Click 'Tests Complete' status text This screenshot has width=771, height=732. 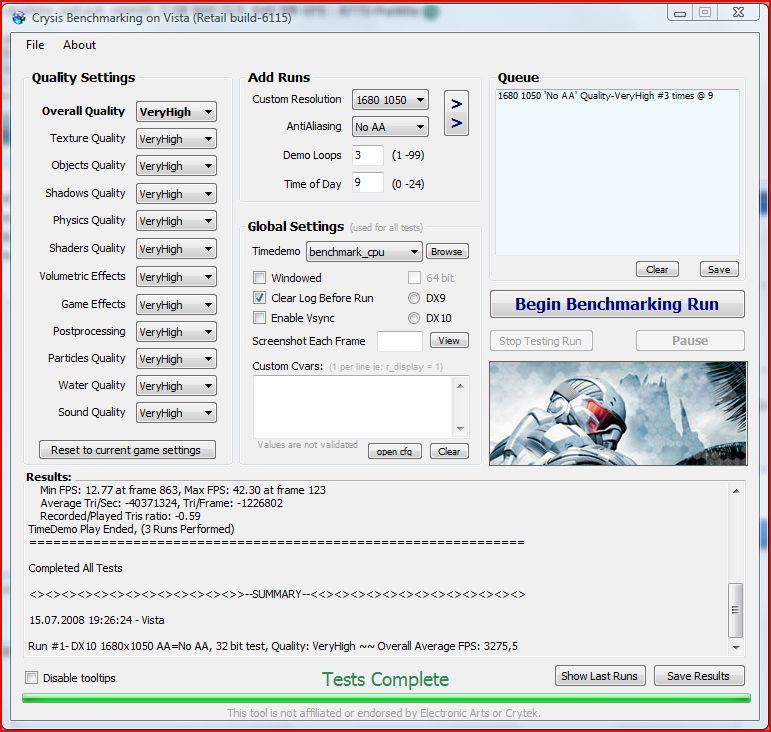click(x=386, y=679)
